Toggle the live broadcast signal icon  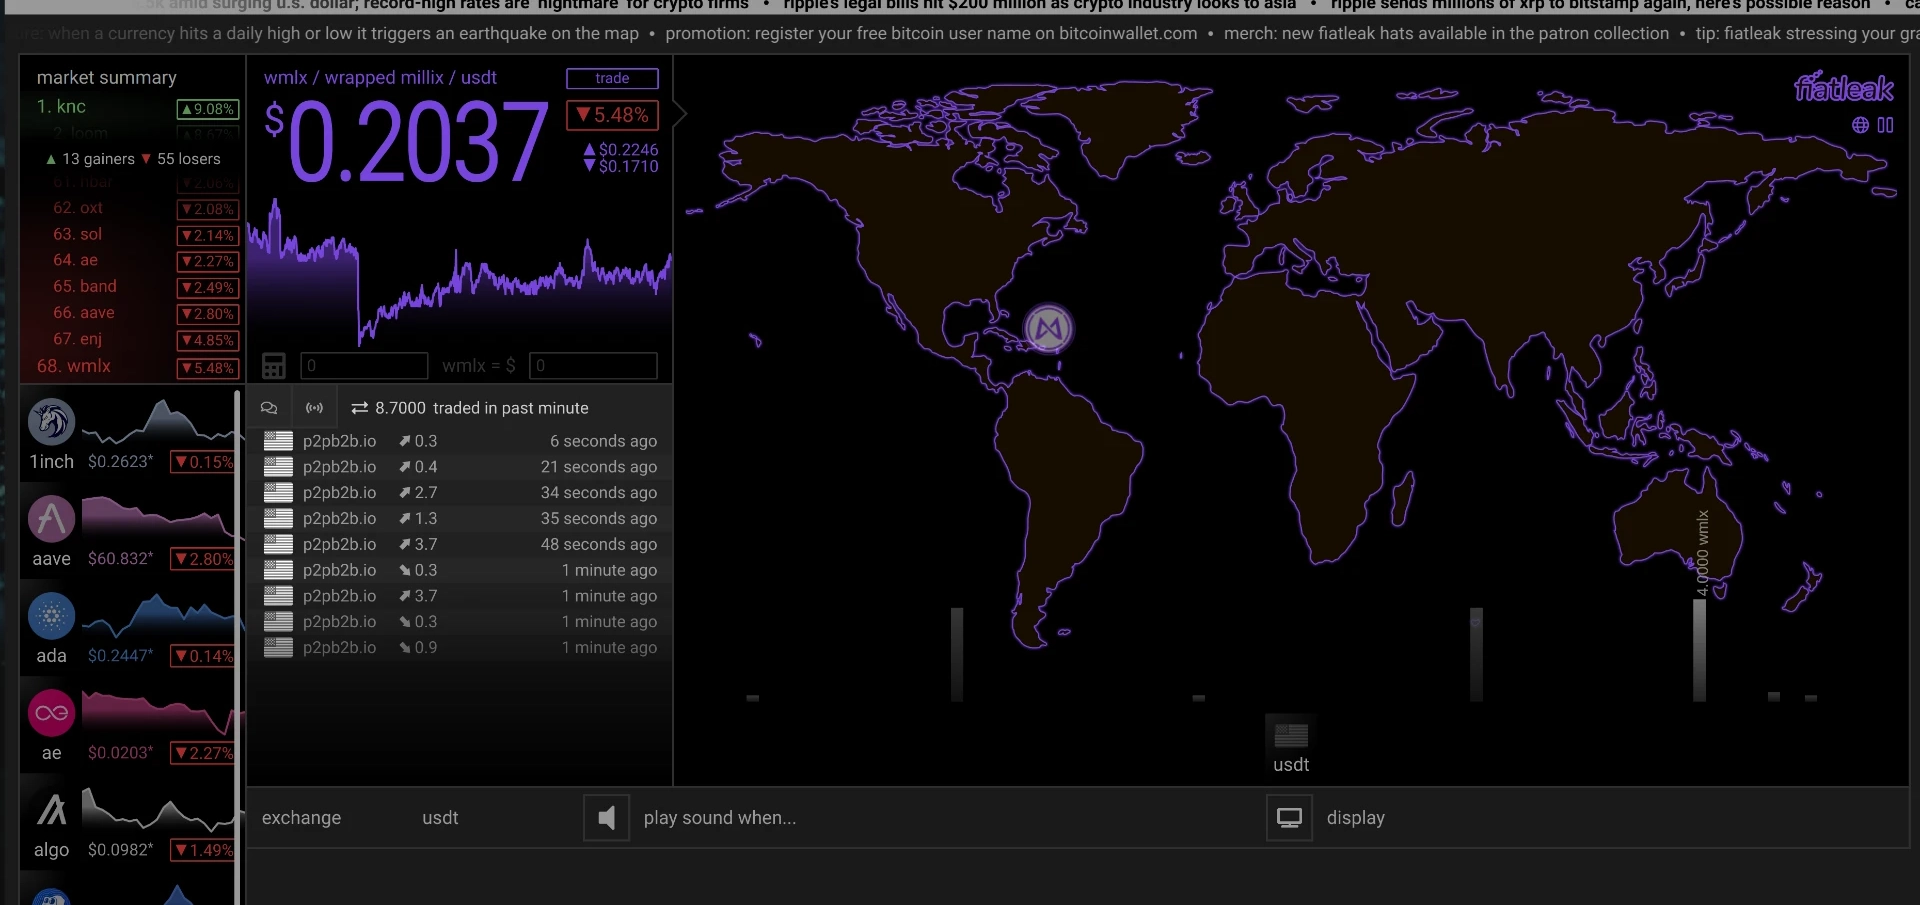pyautogui.click(x=314, y=408)
